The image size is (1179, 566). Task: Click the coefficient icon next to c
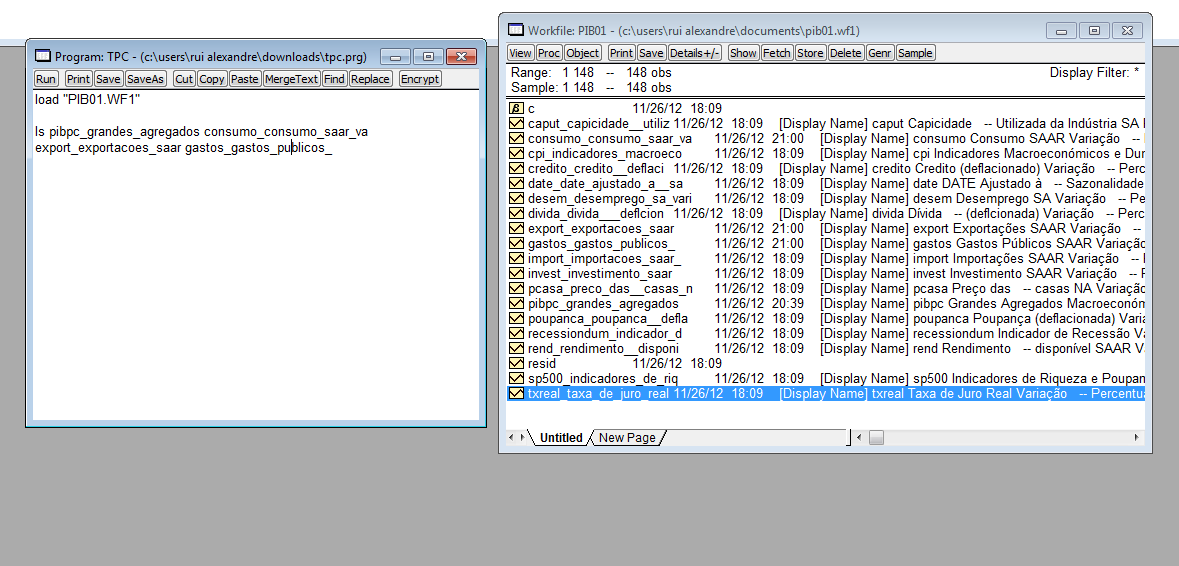(516, 108)
